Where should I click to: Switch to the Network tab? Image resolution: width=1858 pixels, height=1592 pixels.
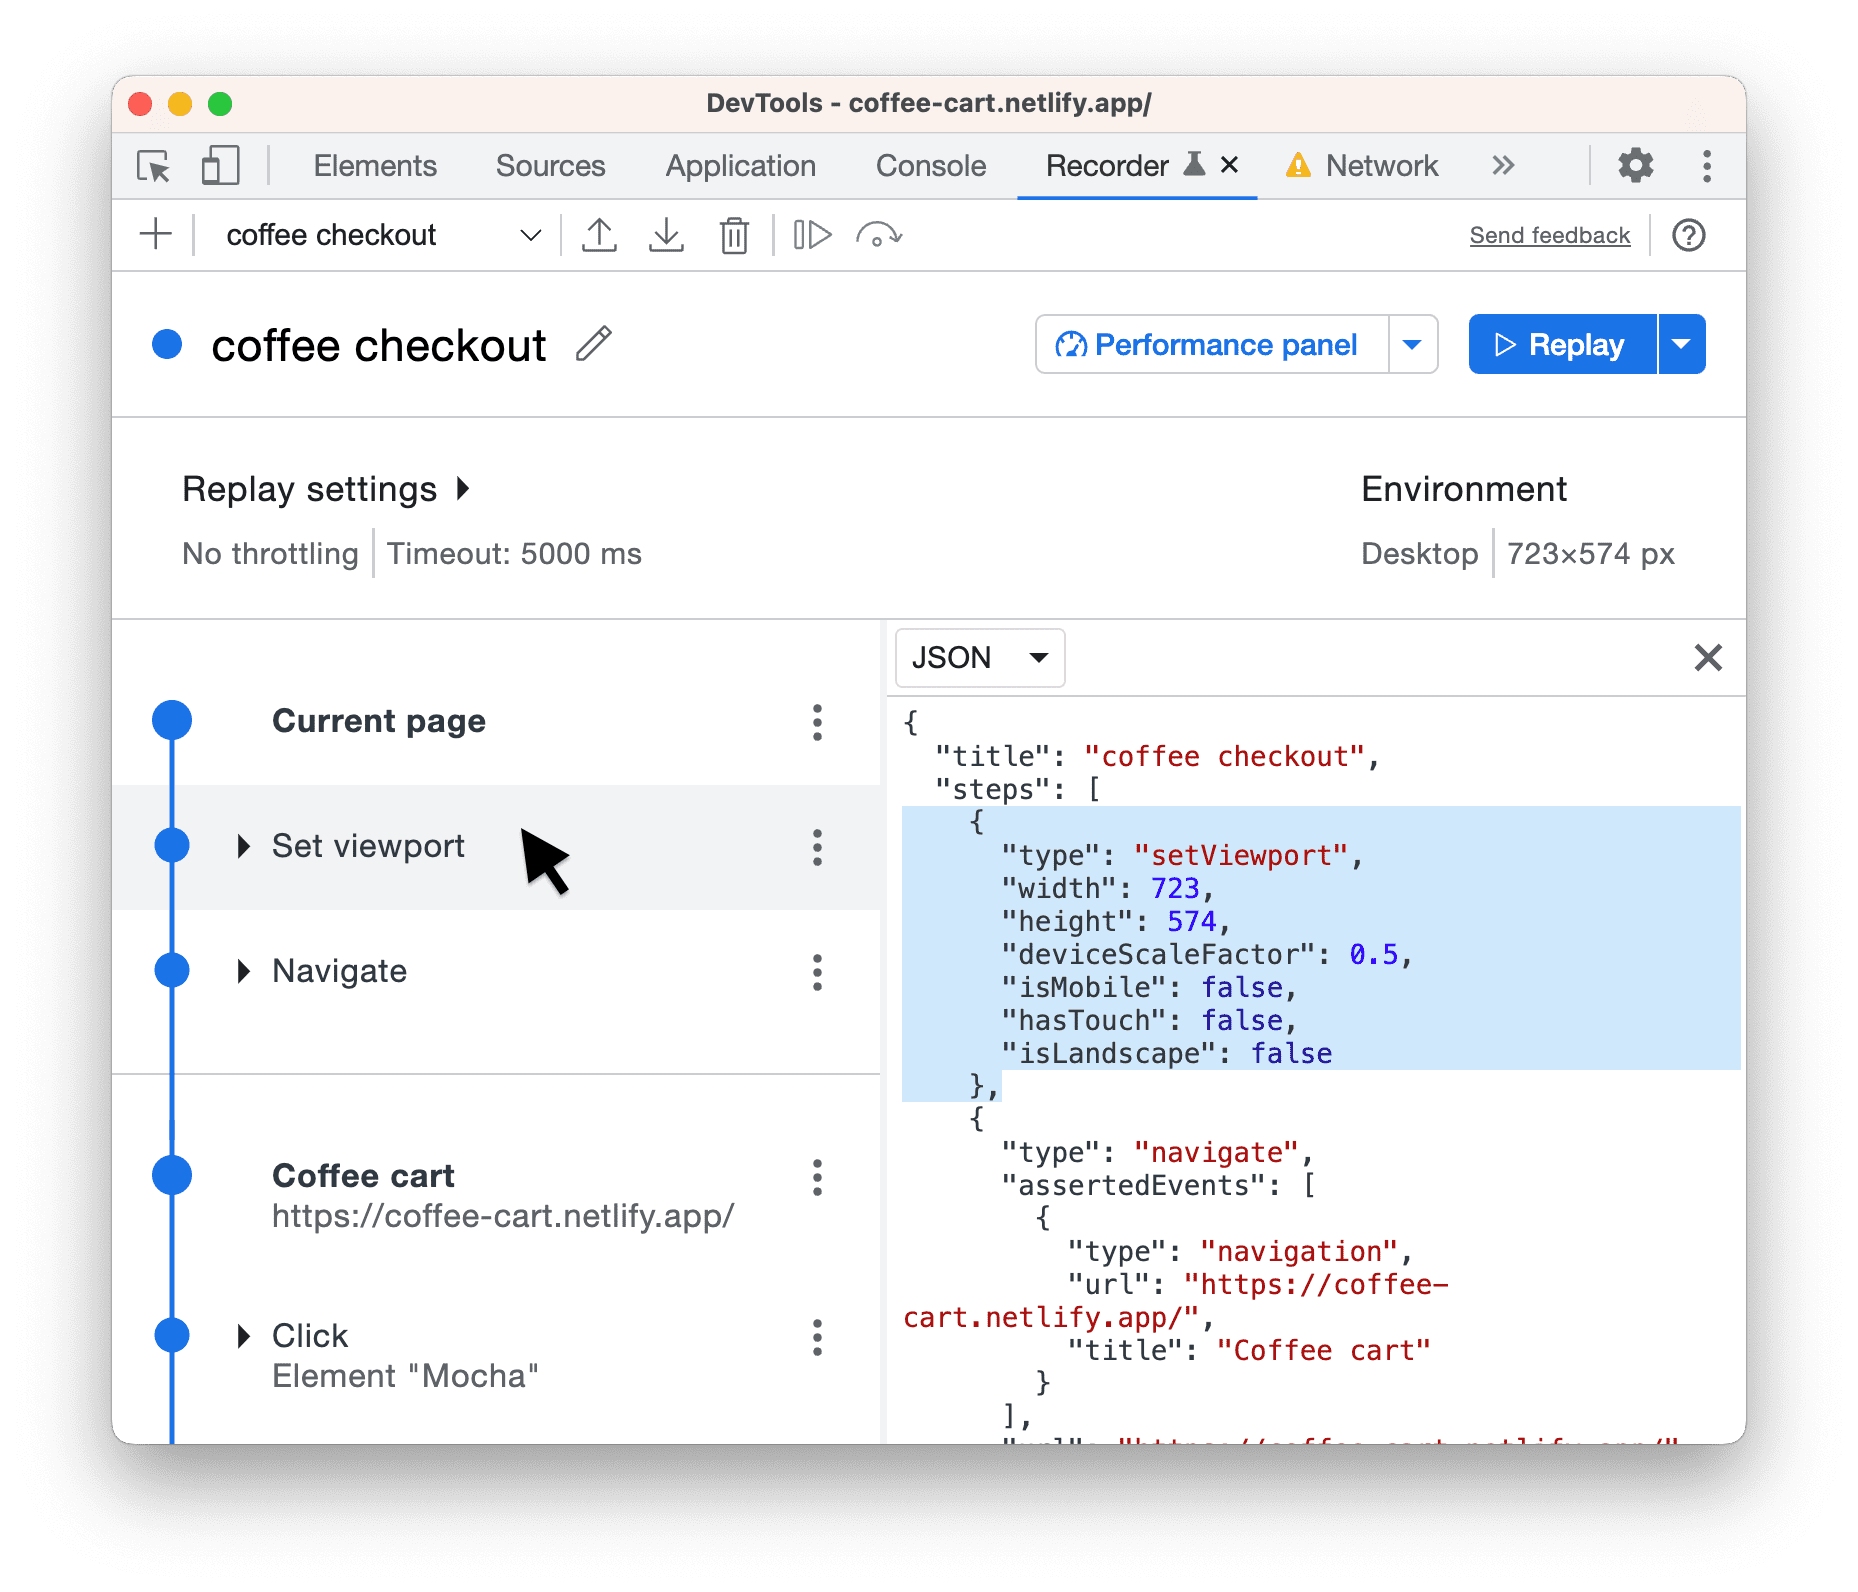click(1381, 166)
